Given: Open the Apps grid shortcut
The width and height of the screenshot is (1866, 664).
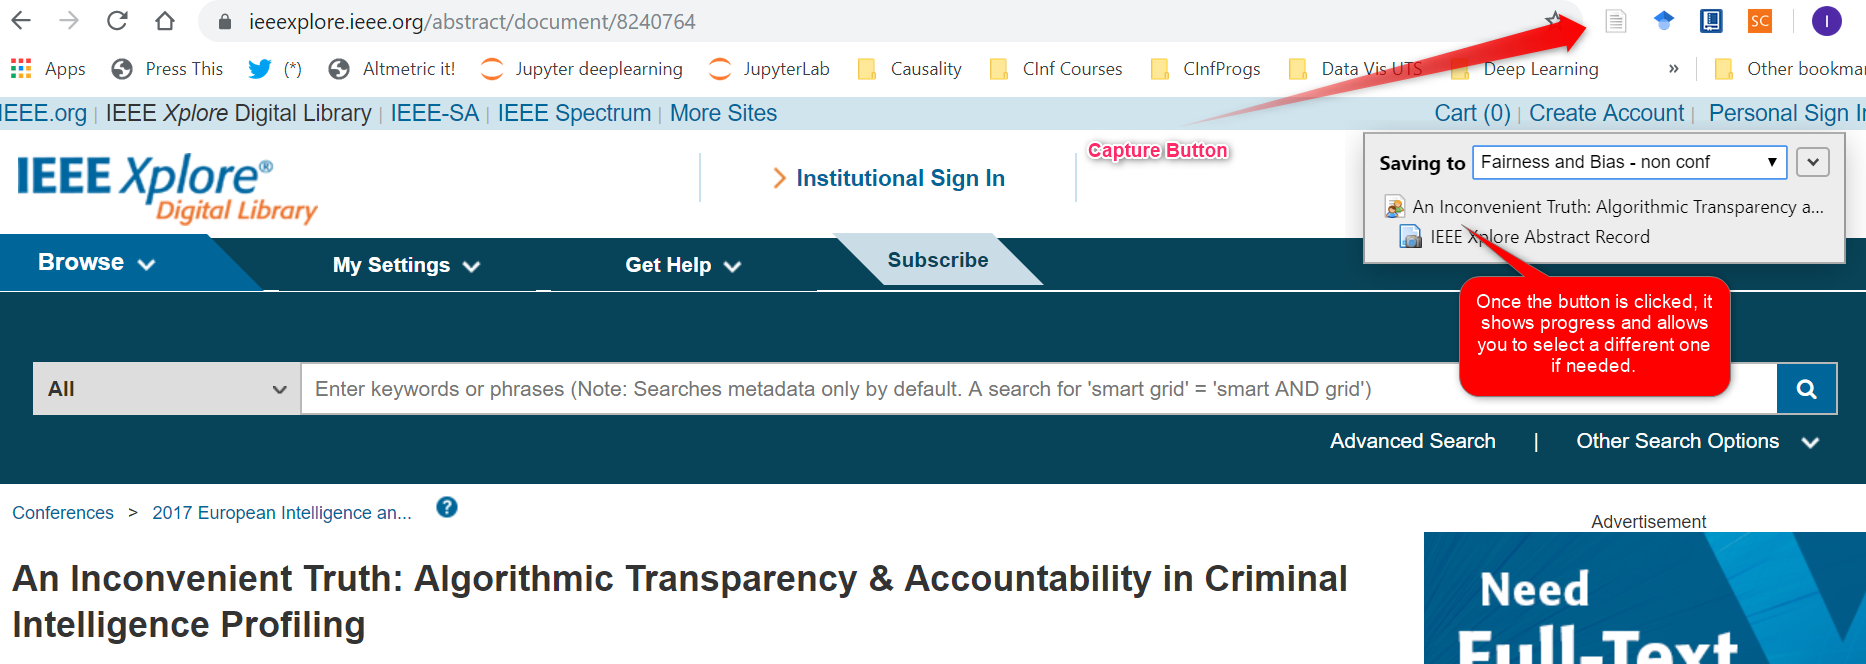Looking at the screenshot, I should pos(48,69).
